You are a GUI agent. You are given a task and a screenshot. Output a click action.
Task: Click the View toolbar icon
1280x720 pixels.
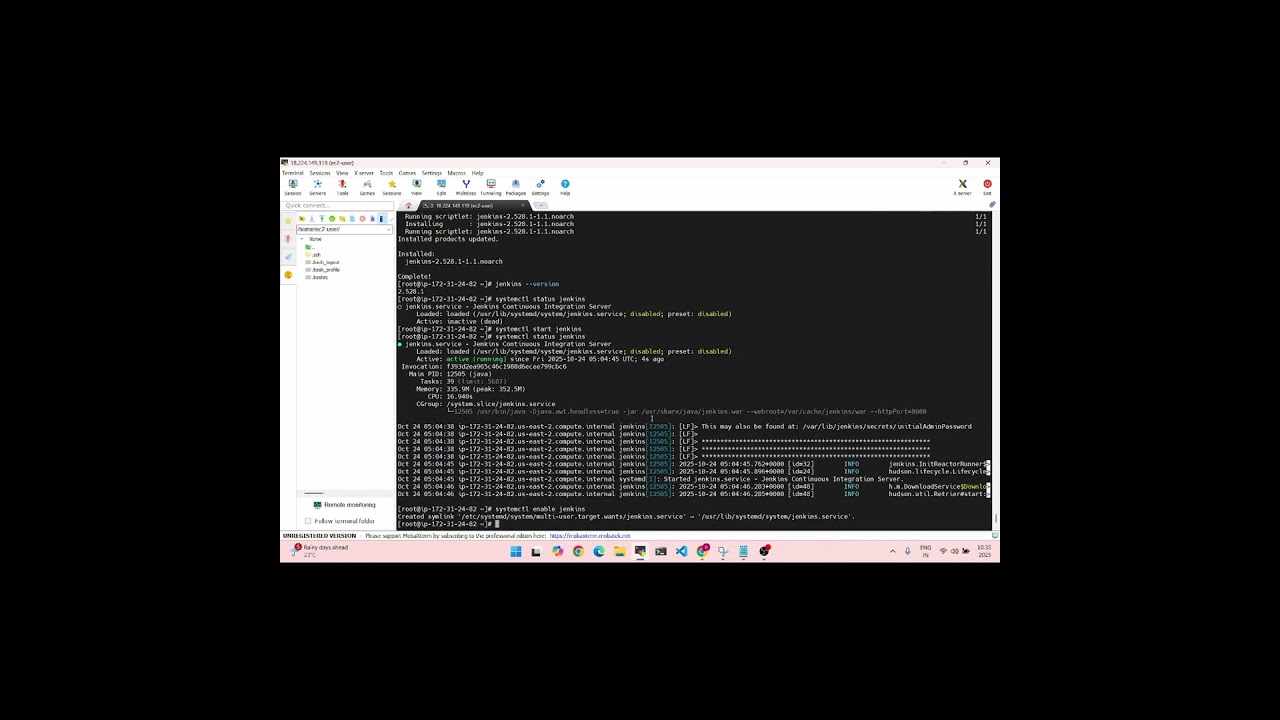416,187
